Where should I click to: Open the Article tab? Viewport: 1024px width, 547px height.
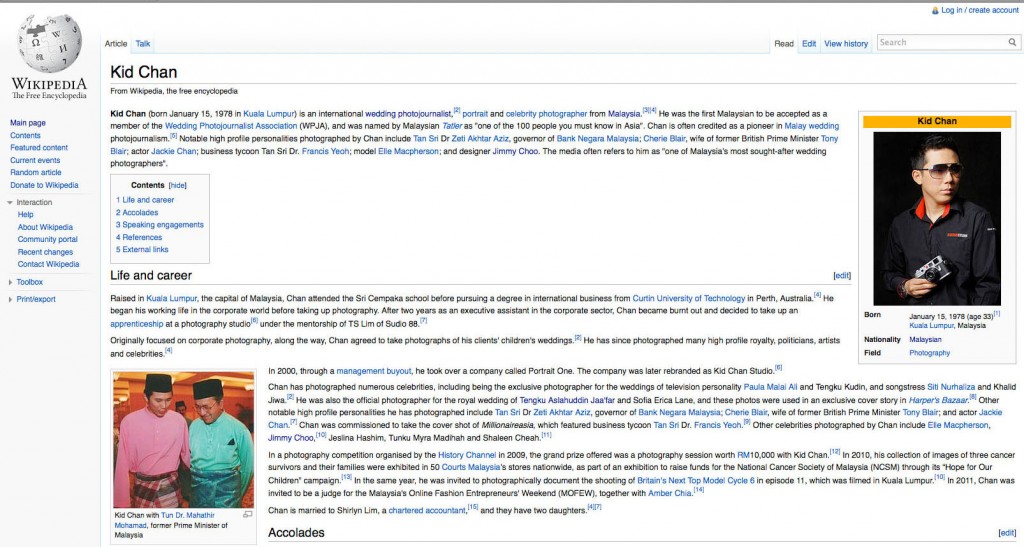(x=116, y=44)
